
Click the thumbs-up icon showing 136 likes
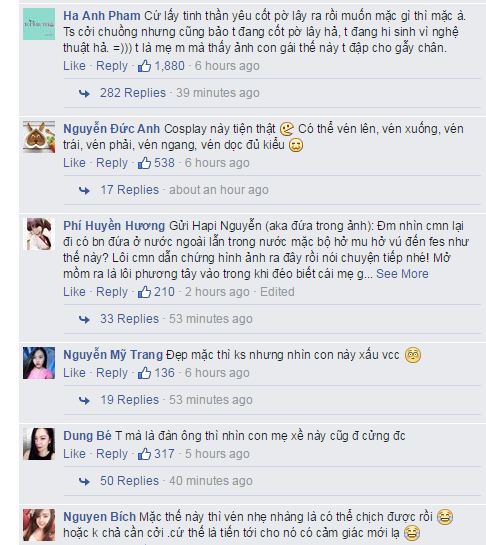144,373
